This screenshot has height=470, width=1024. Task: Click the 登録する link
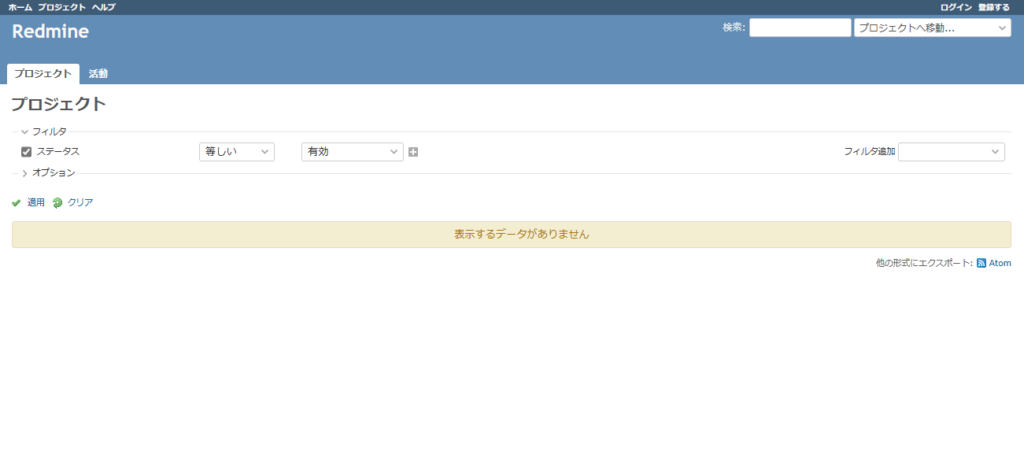tap(994, 7)
